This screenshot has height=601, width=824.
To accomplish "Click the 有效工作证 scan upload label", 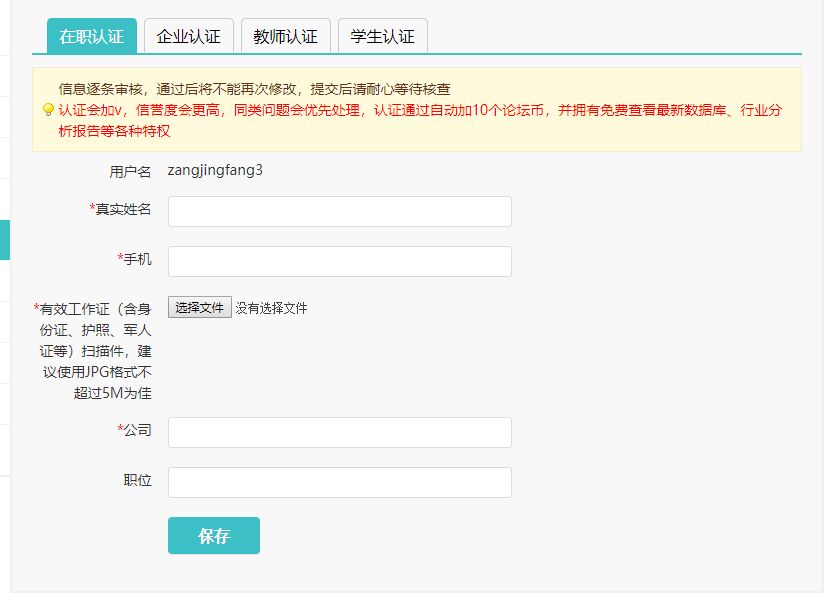I will coord(96,351).
